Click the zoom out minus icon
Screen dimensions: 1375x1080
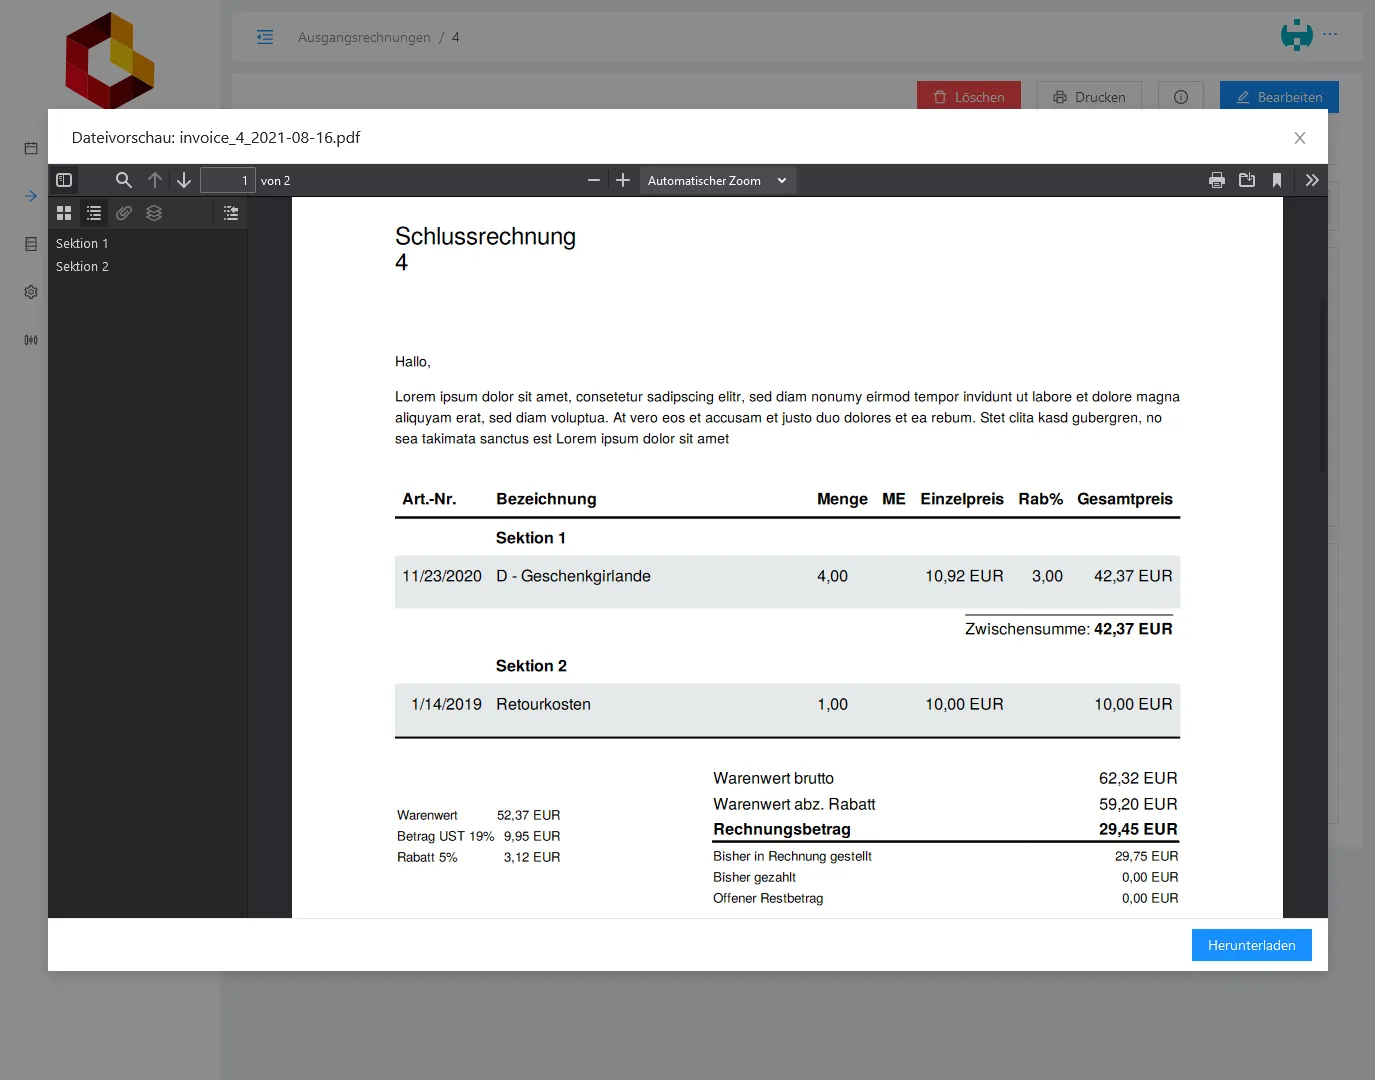[x=594, y=180]
